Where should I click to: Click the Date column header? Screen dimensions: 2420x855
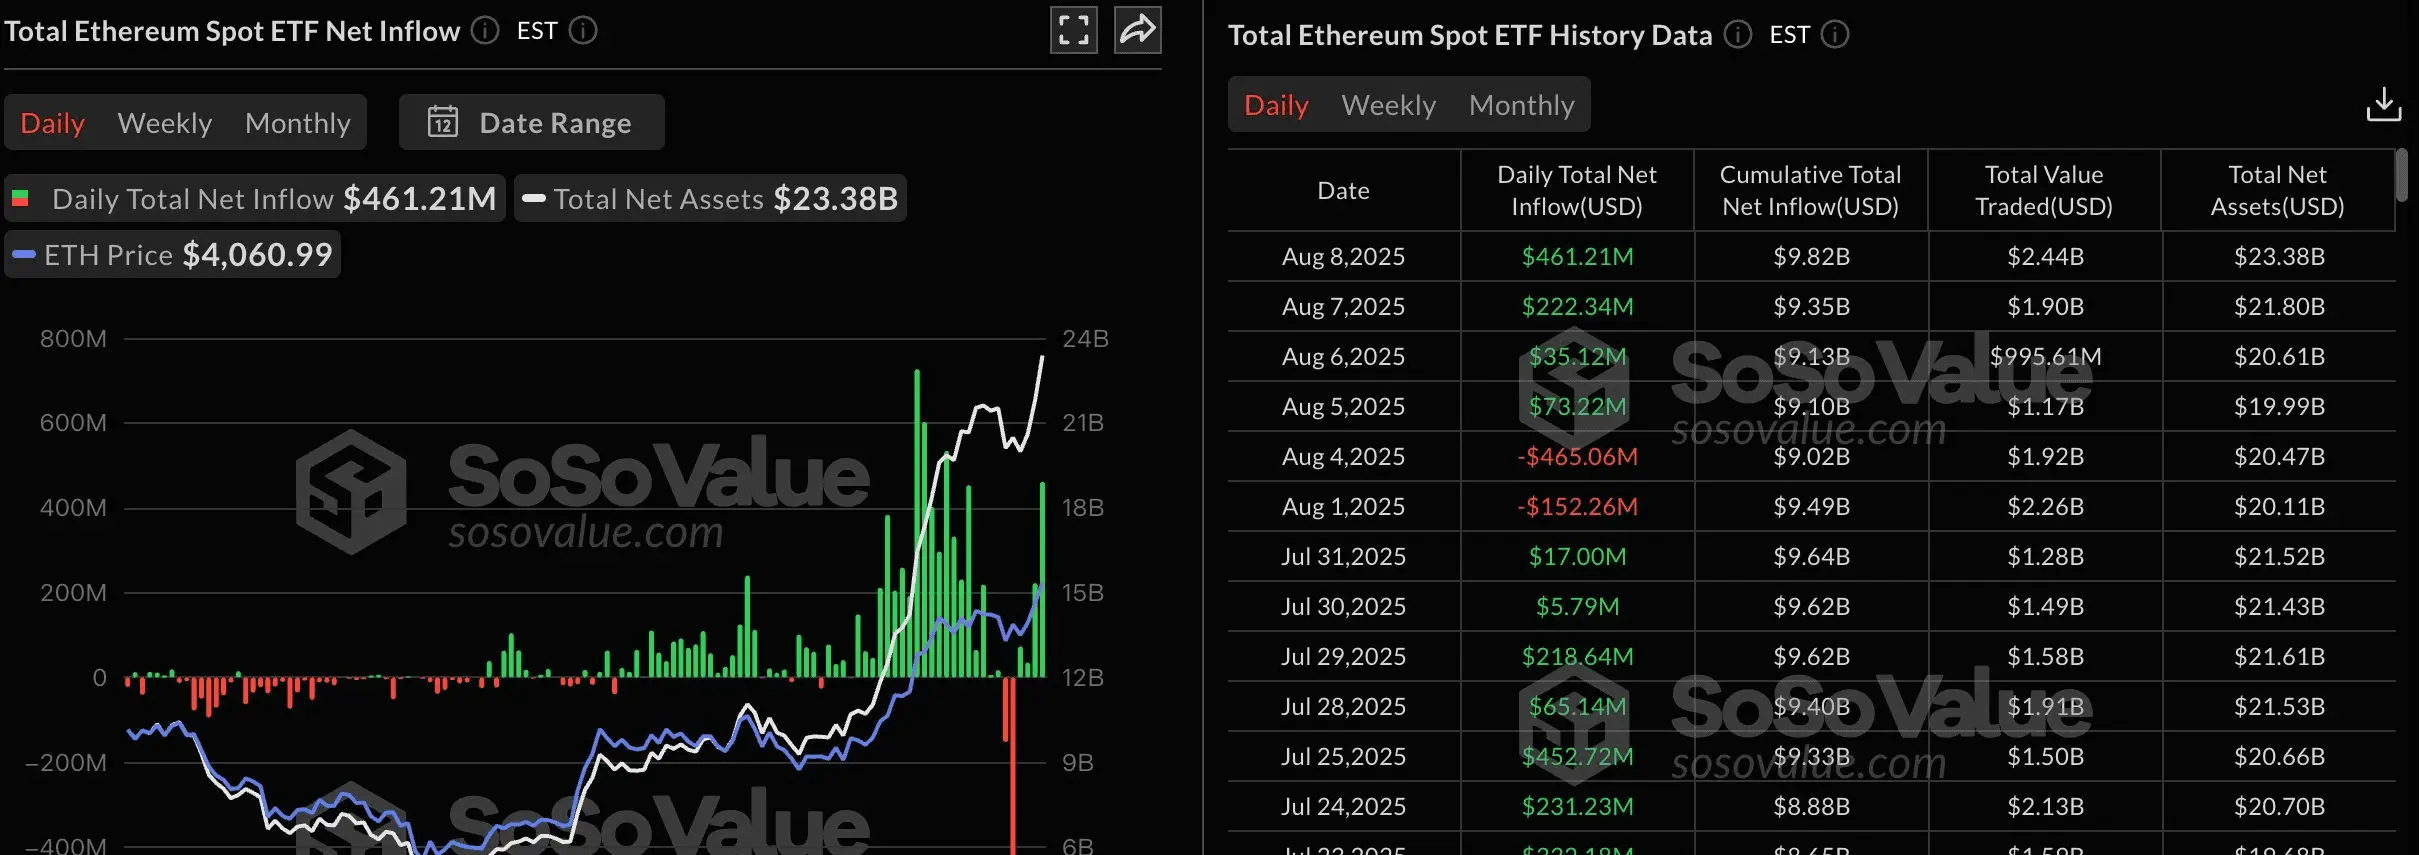[x=1343, y=190]
